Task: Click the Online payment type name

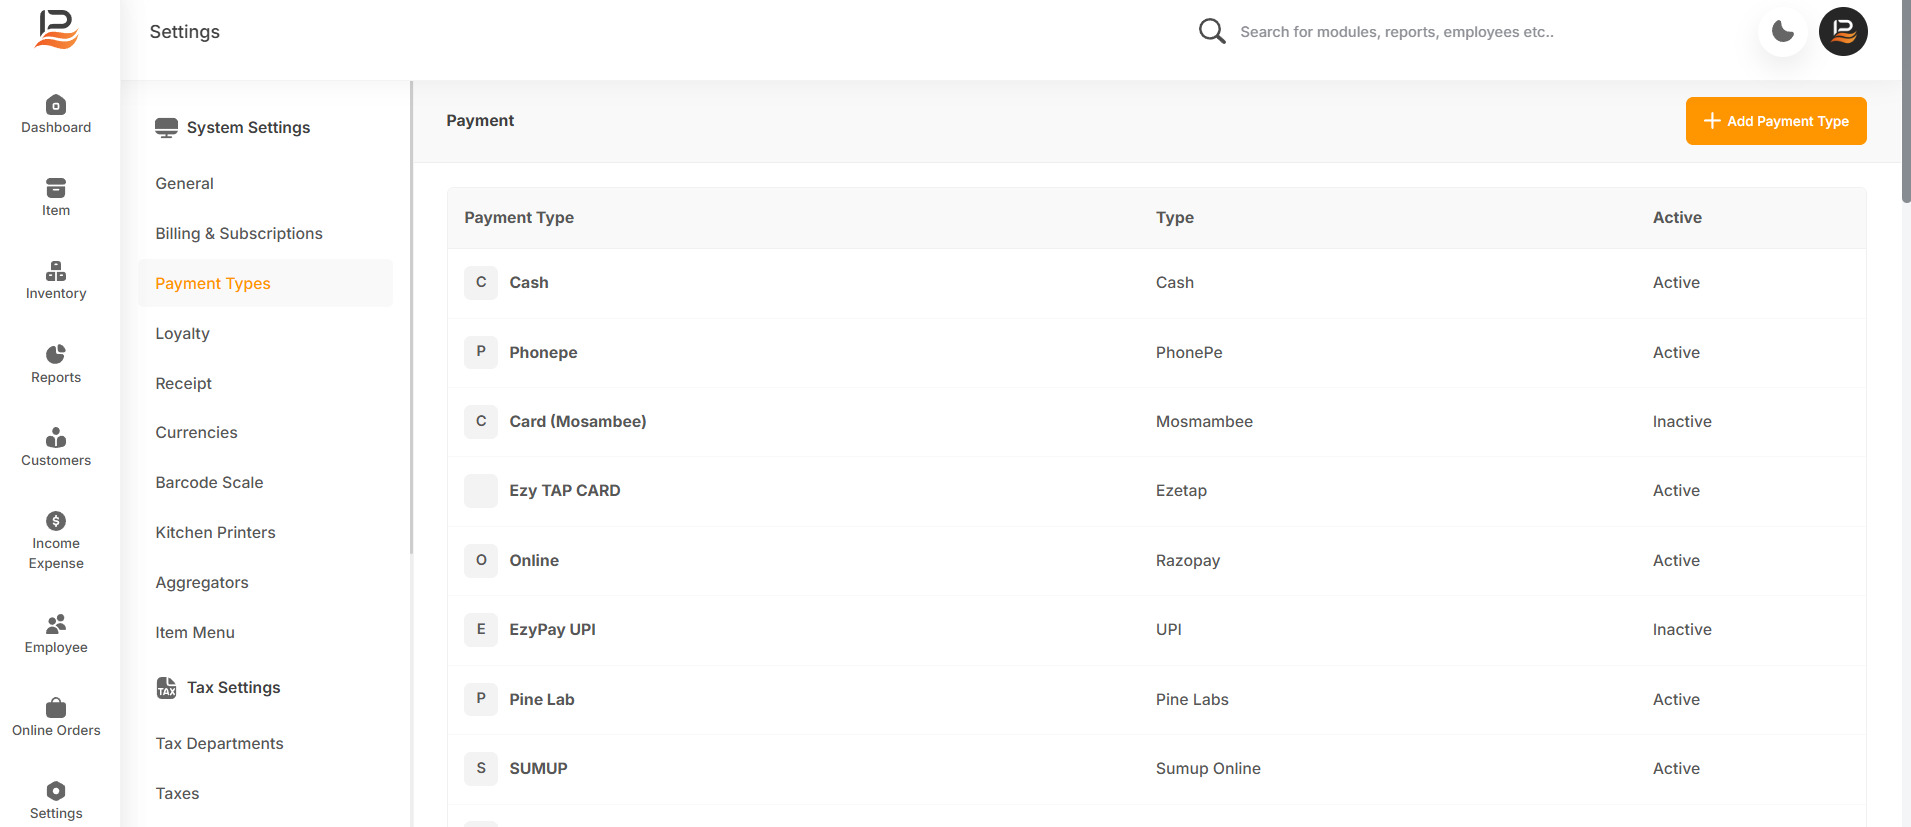Action: coord(534,561)
